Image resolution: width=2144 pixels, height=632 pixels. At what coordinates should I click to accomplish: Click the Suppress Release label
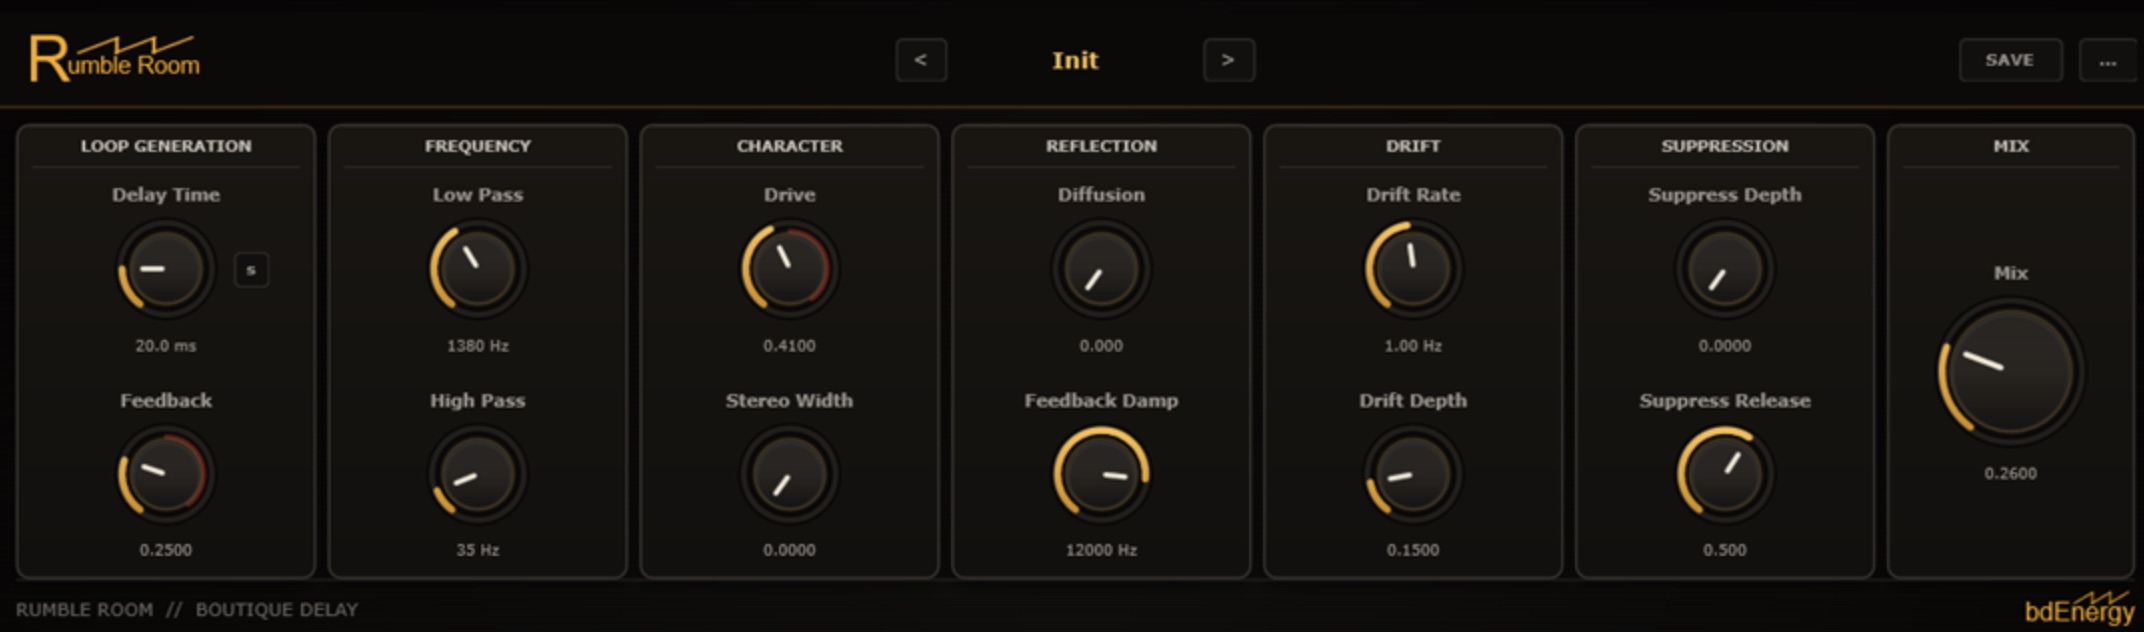1725,401
